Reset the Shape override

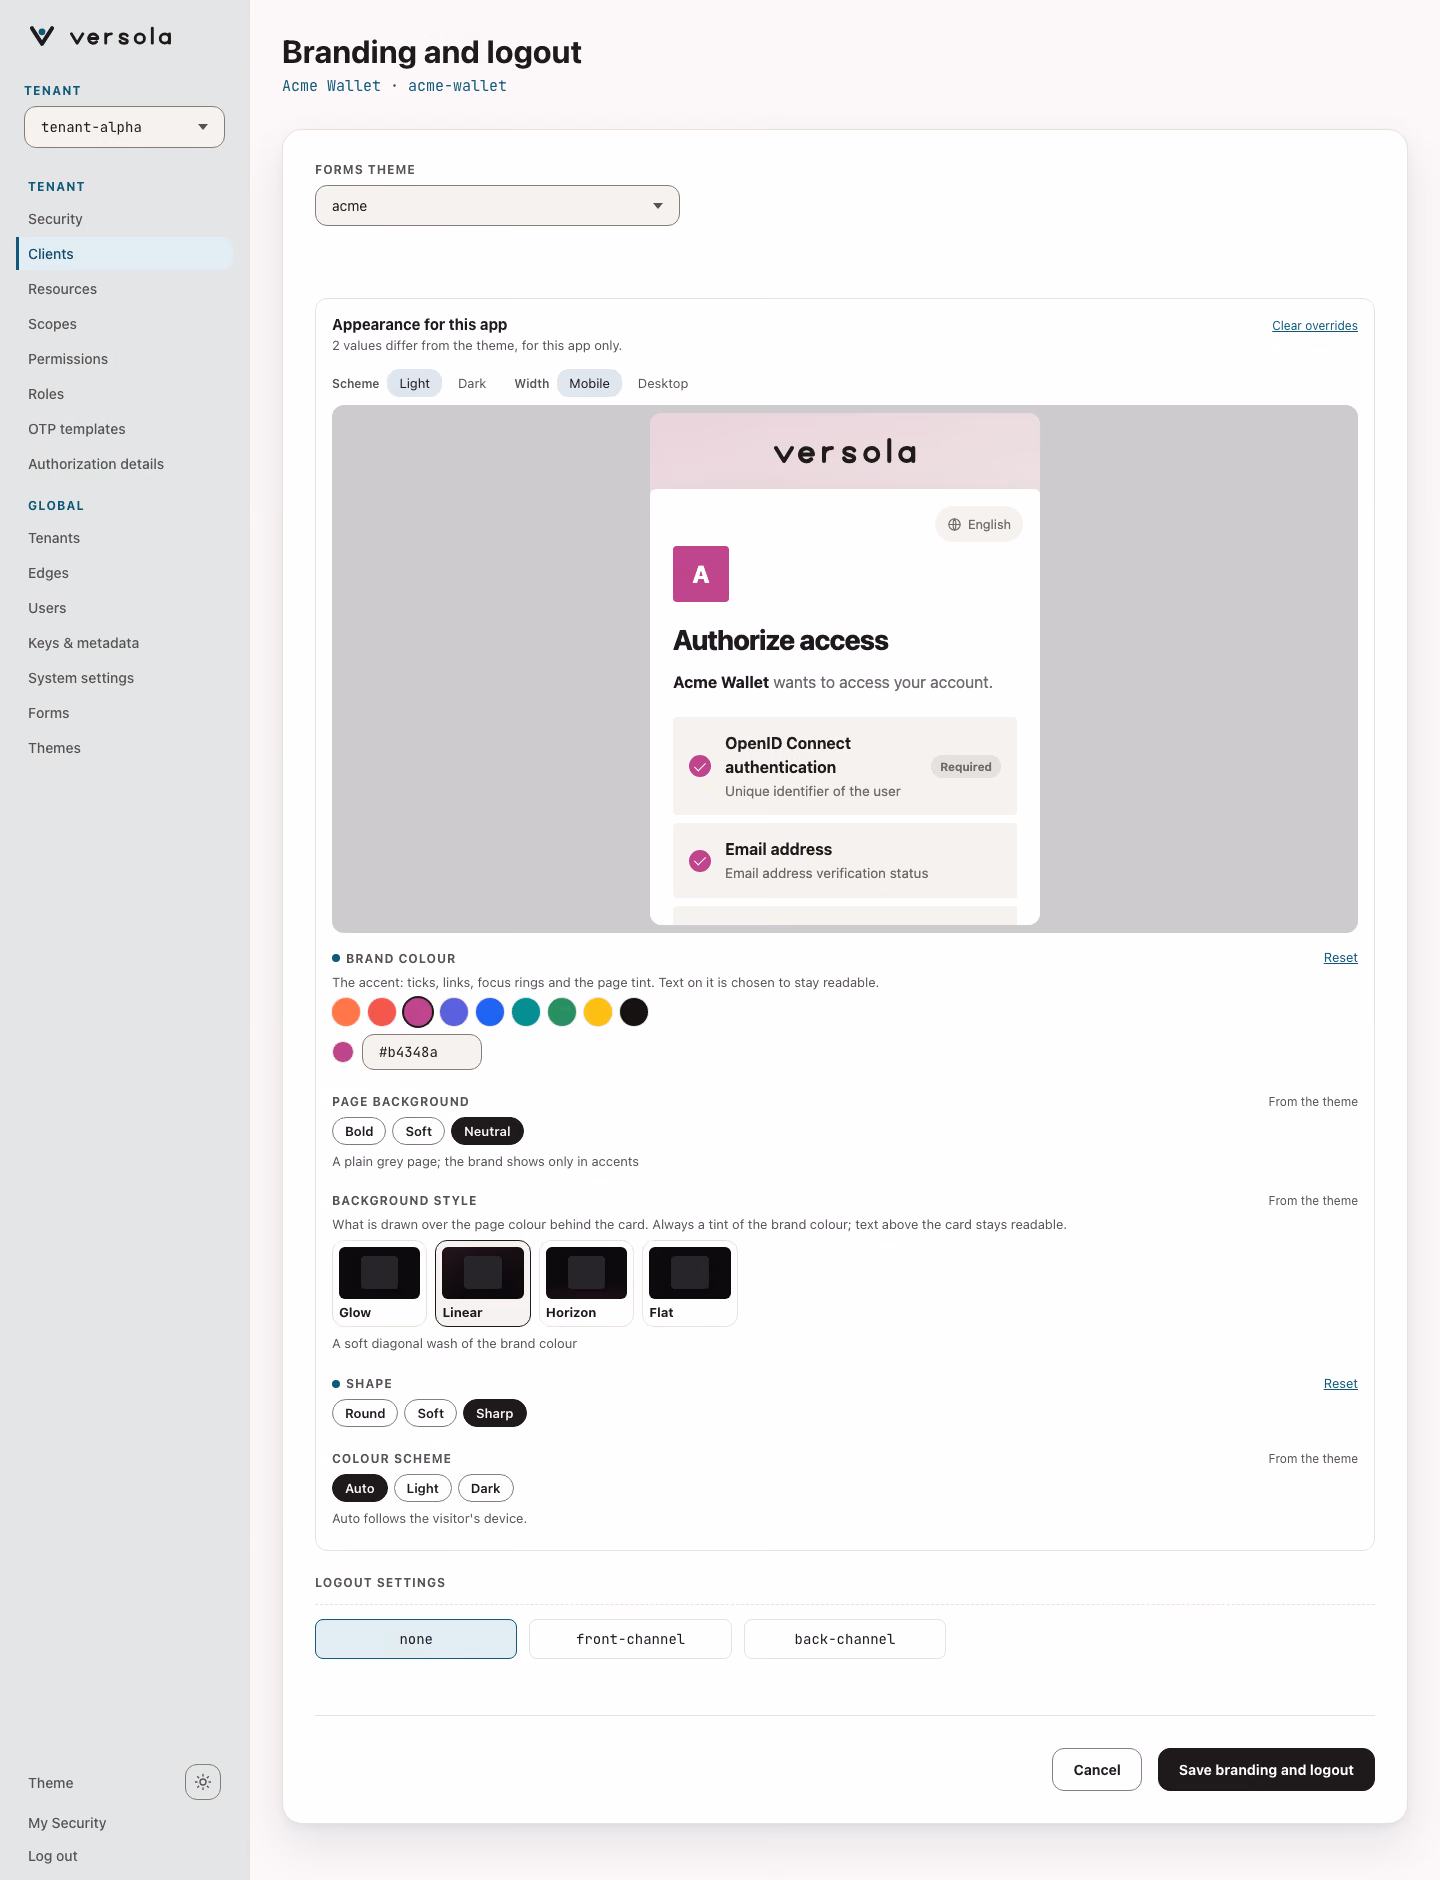coord(1341,1384)
